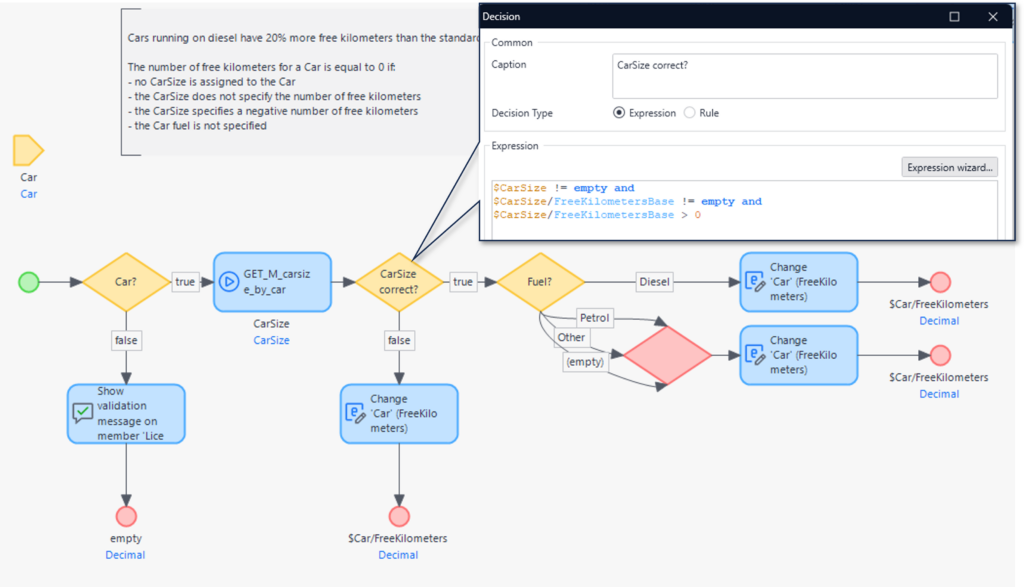Select the GET_M_carsize_by_car activity box
1024x587 pixels.
(x=272, y=282)
